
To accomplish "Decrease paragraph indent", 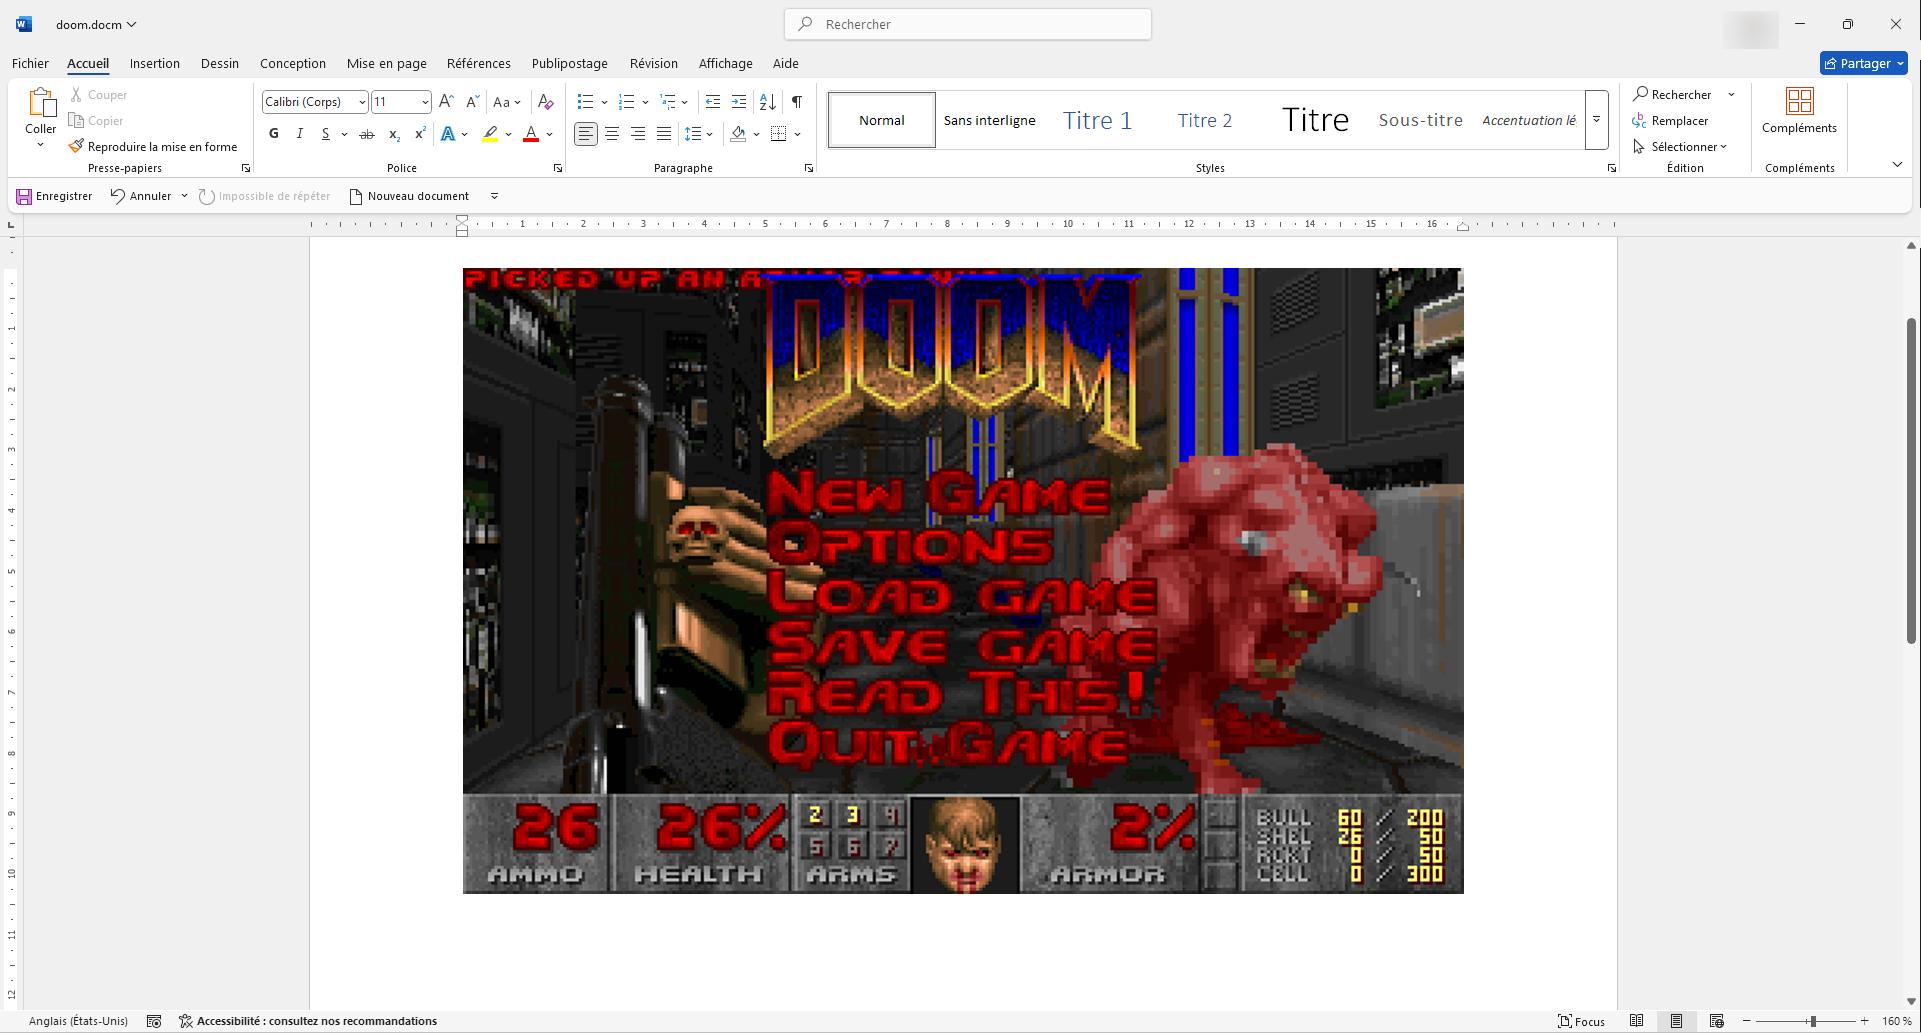I will 712,102.
